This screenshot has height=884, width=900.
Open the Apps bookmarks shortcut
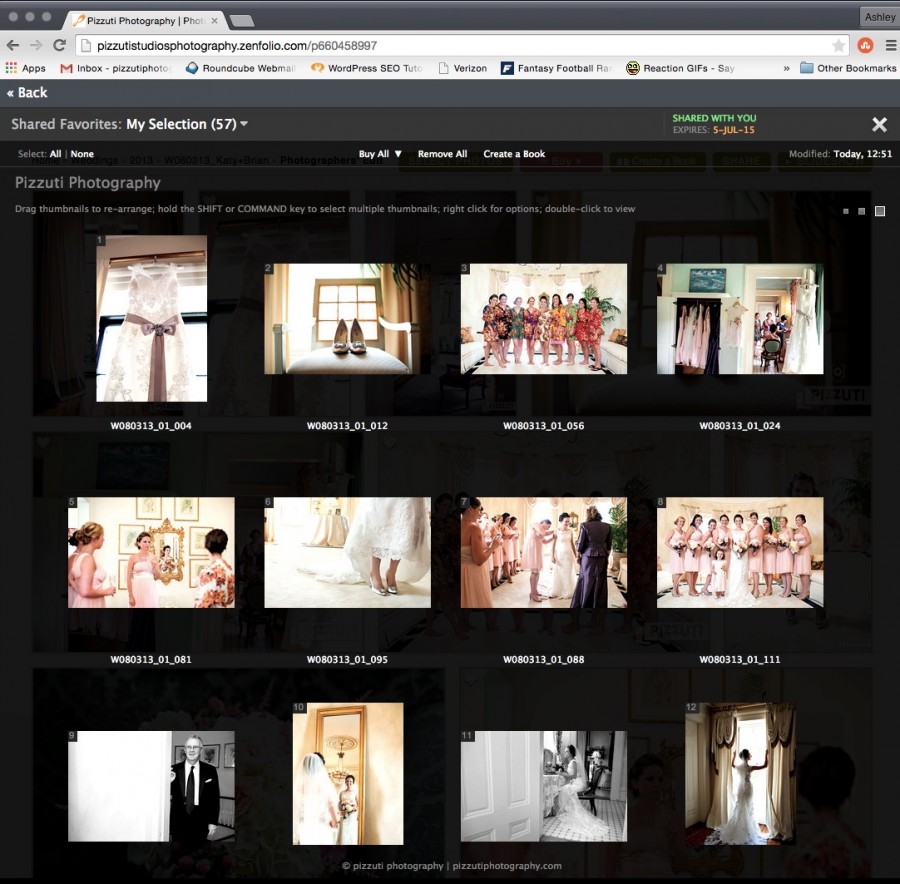tap(26, 68)
